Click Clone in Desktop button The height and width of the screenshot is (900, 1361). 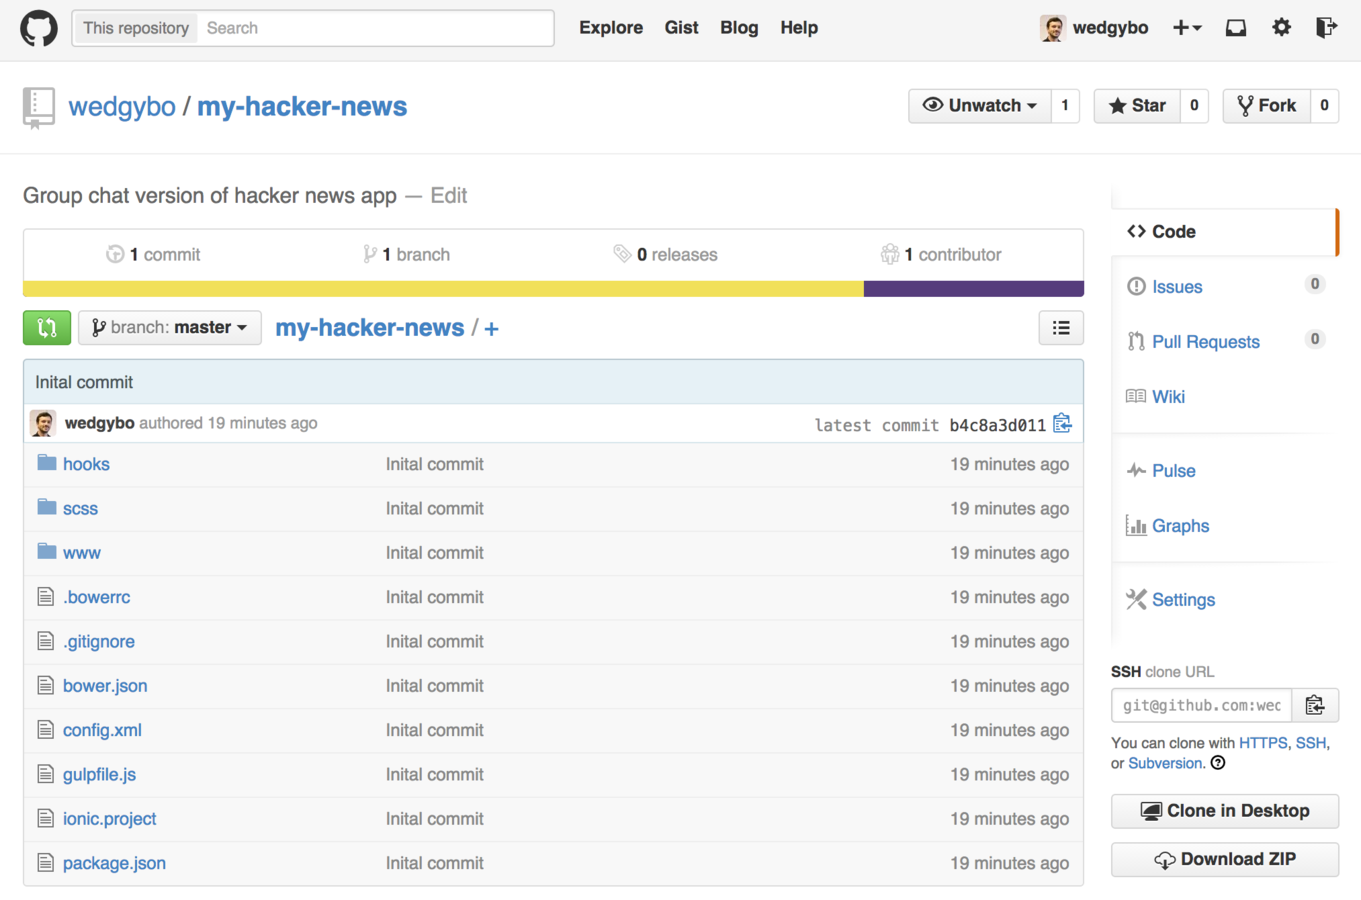[1225, 811]
